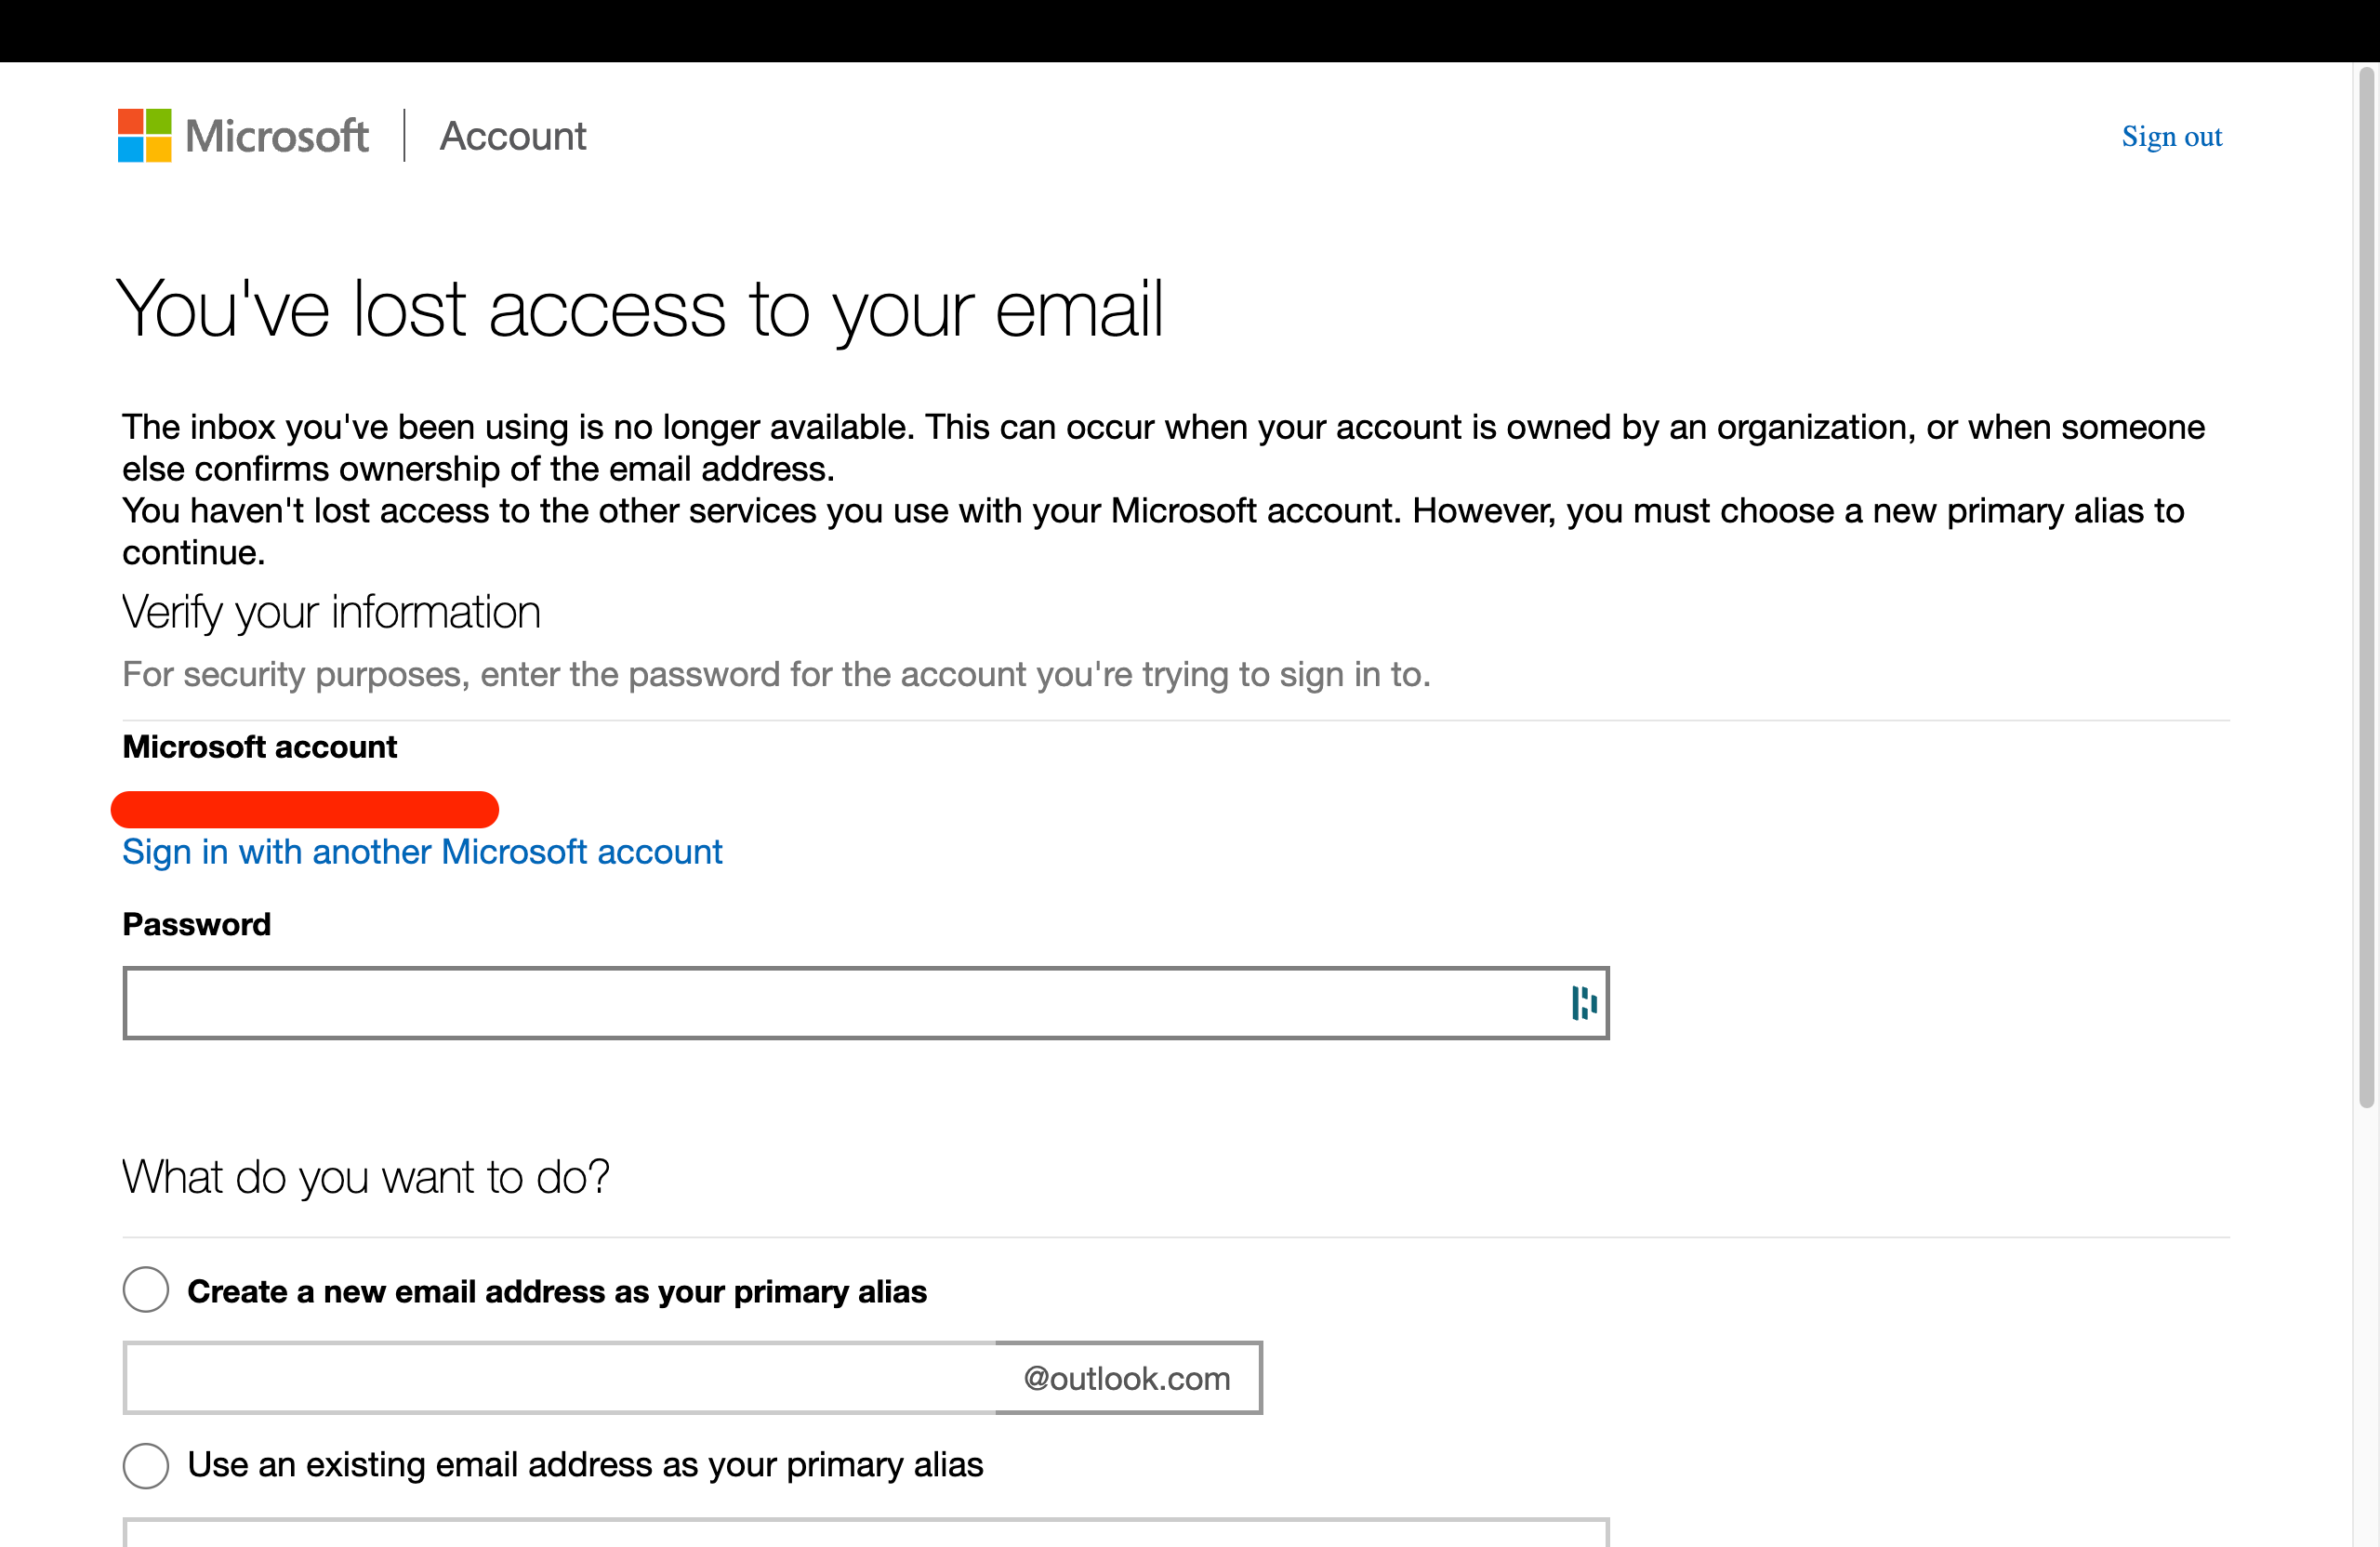Focus the Password input field

click(x=840, y=1003)
